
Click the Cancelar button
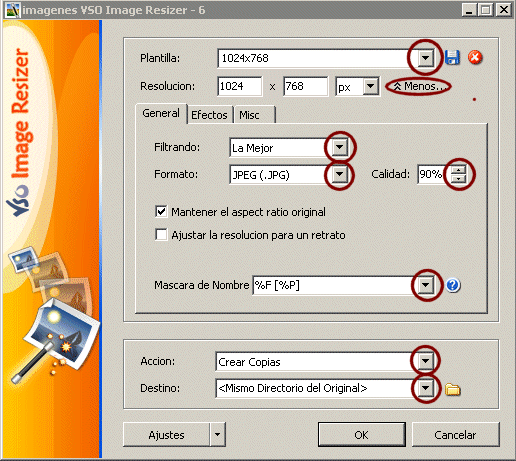[455, 435]
